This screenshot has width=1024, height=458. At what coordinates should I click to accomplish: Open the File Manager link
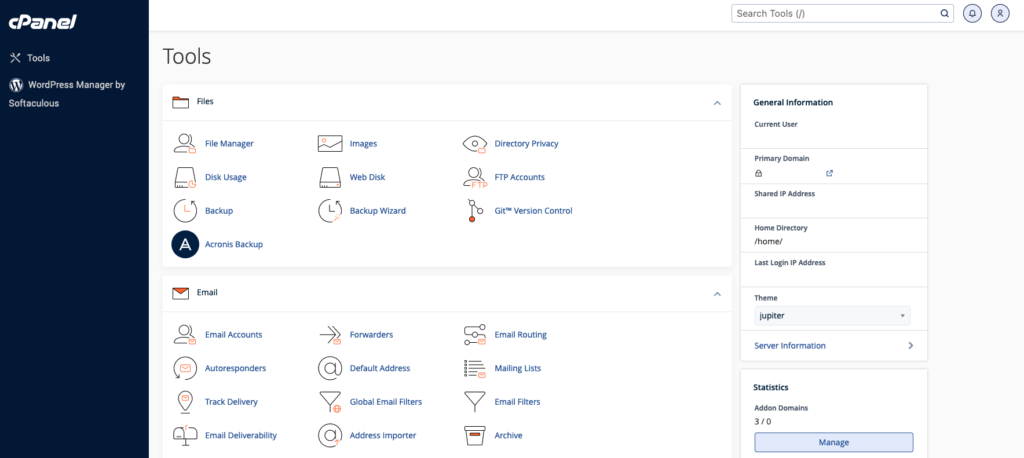(x=229, y=143)
